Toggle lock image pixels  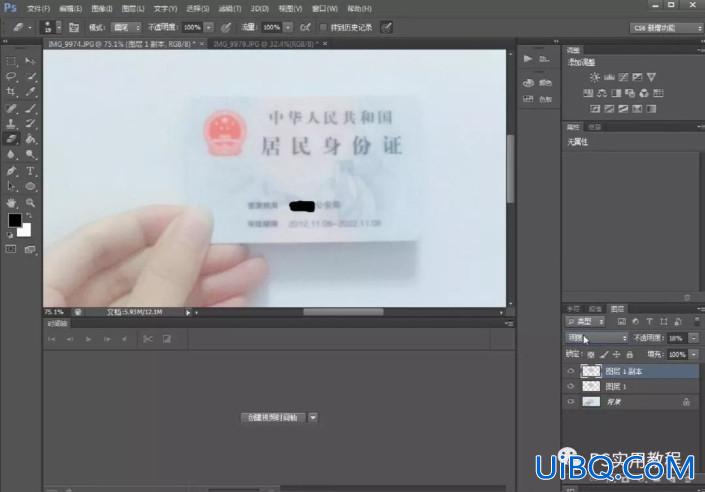click(604, 355)
